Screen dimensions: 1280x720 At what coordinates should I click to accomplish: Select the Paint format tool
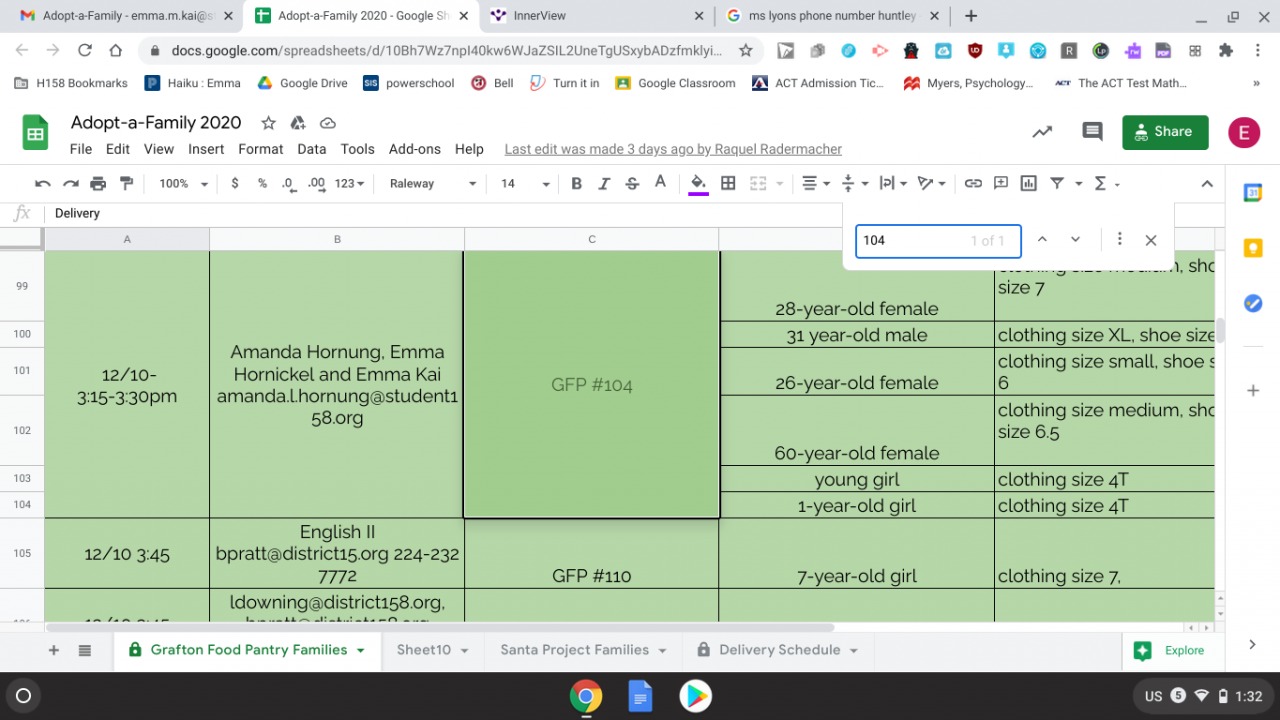coord(126,183)
